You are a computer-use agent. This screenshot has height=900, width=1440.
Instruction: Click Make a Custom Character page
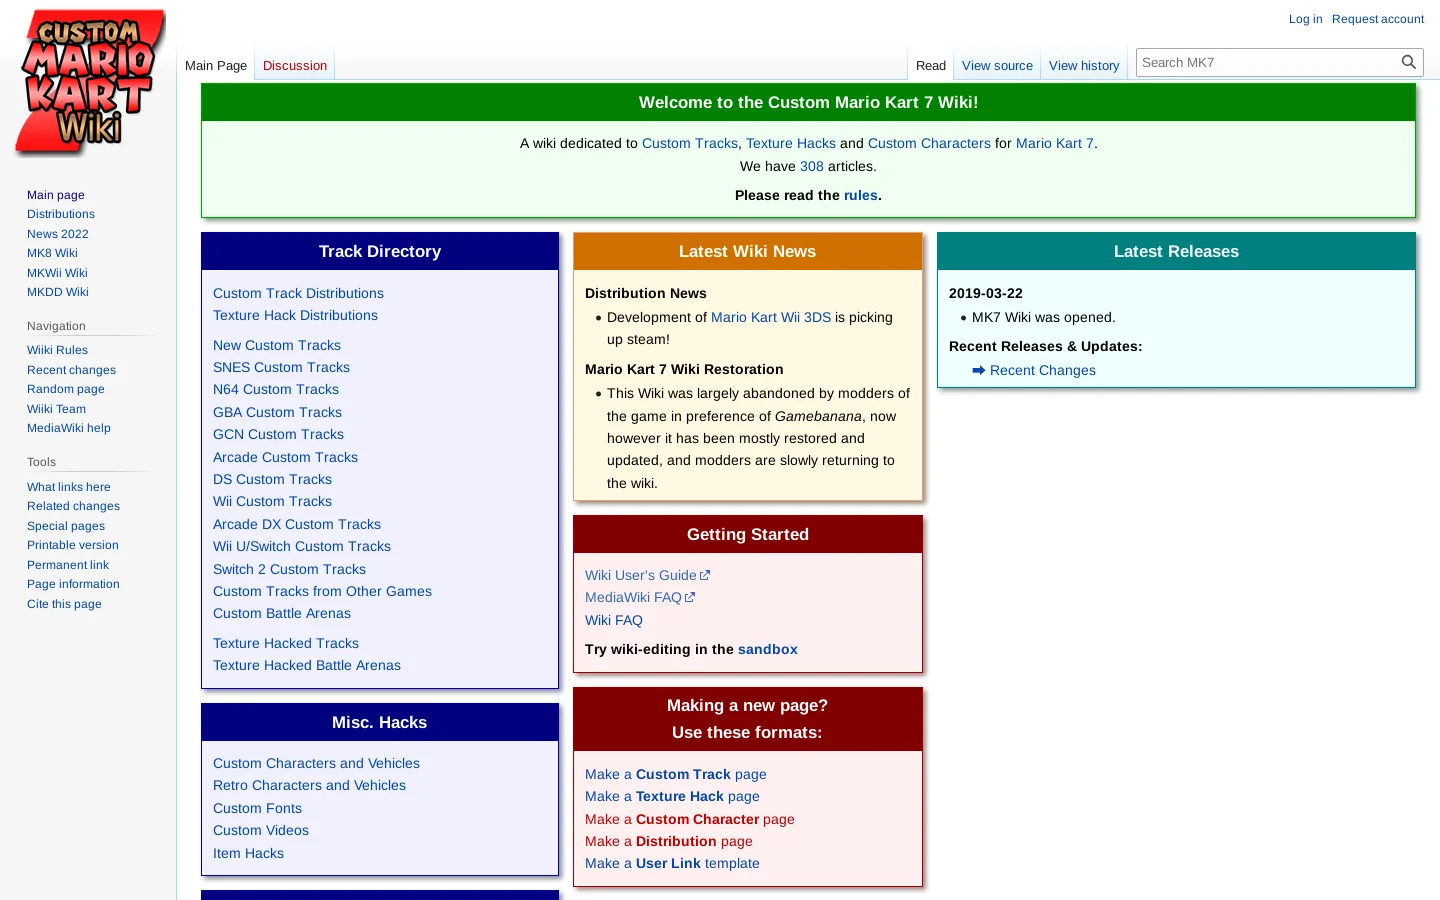pyautogui.click(x=690, y=819)
